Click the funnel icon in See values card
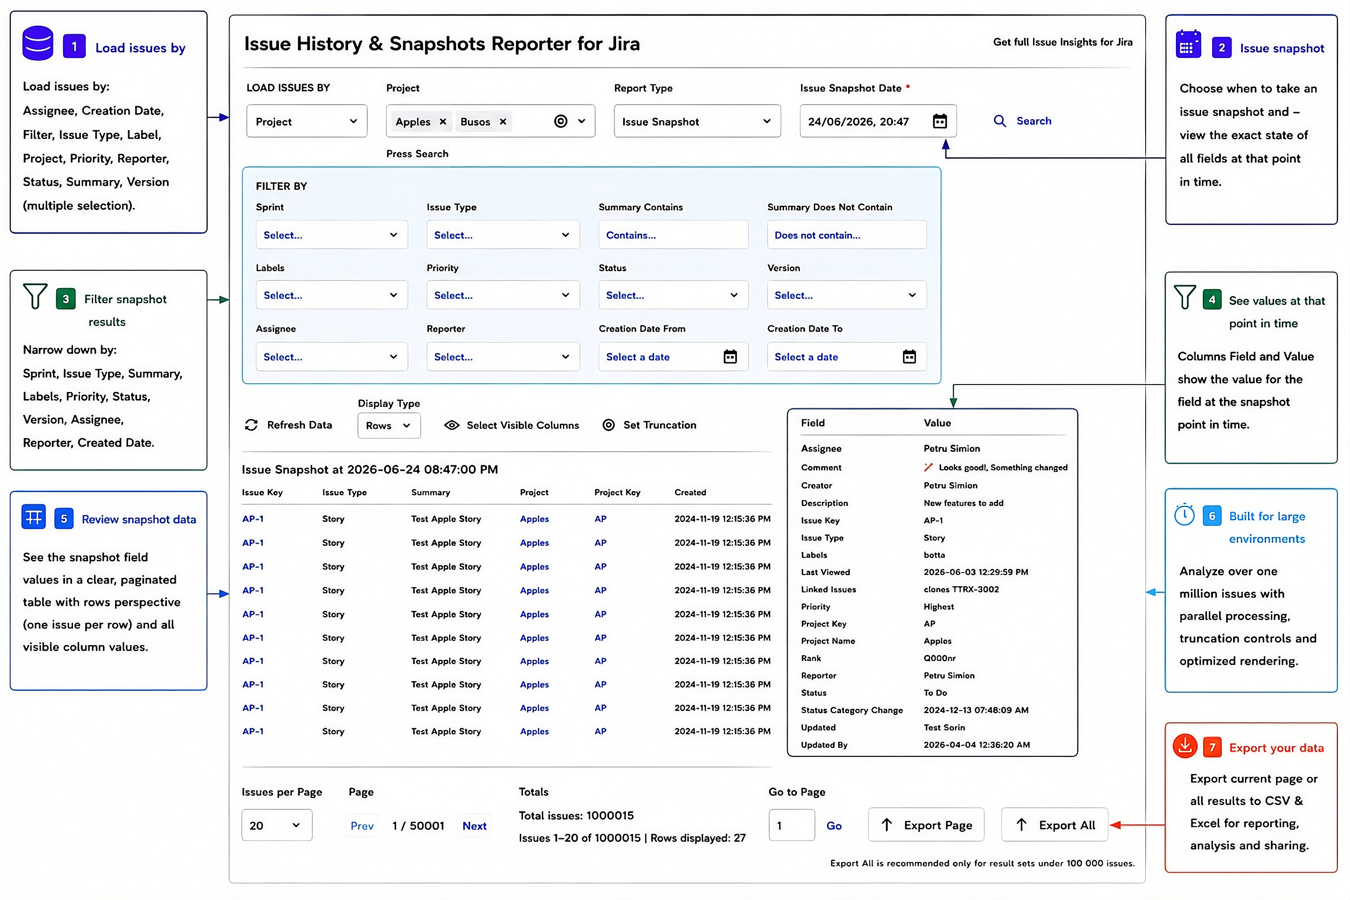 [1185, 297]
